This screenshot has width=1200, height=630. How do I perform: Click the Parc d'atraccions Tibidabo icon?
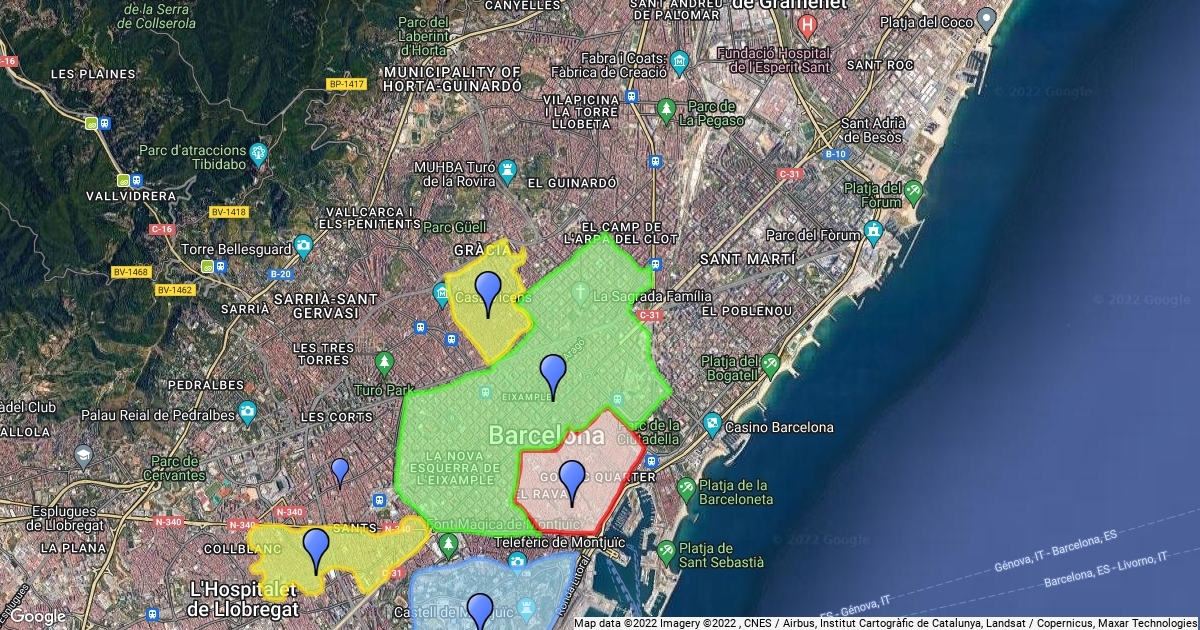(x=259, y=153)
